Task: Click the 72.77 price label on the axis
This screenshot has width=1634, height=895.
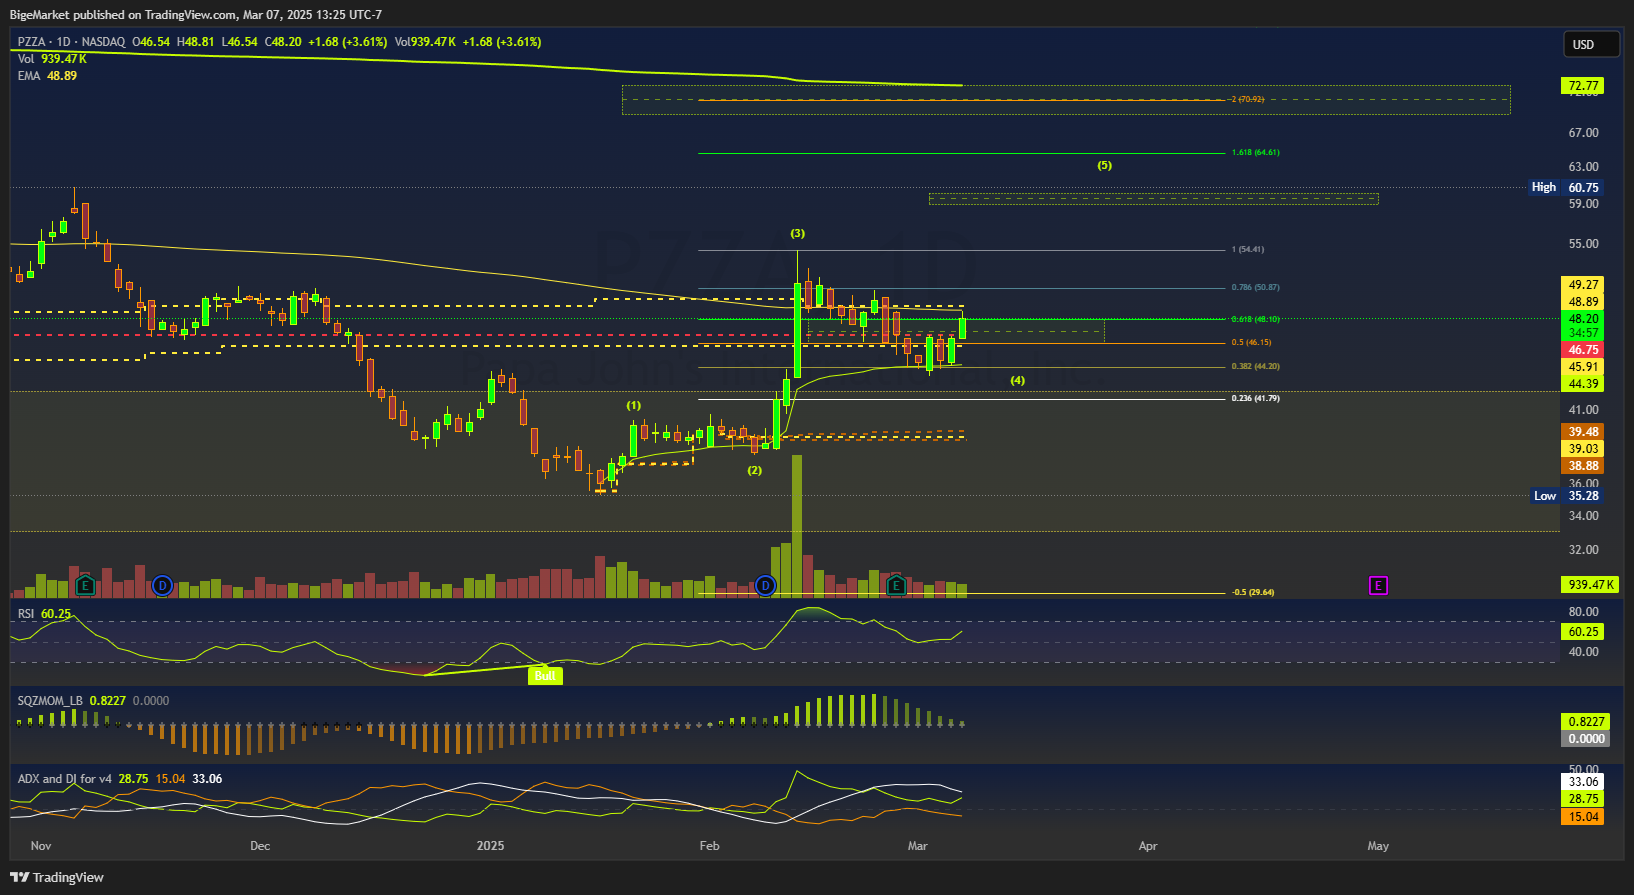Action: pos(1583,86)
